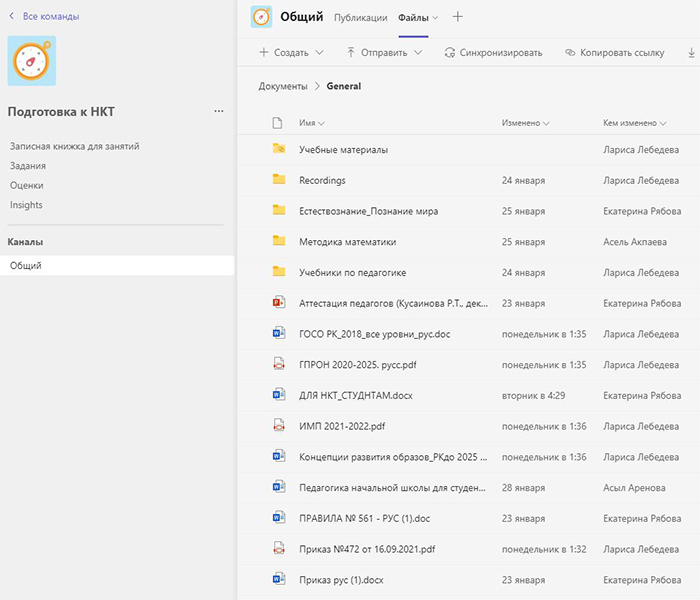Click Word icon of ДЛЯ НКТ_СТУДНТАМ.docx
This screenshot has width=700, height=600.
pyautogui.click(x=279, y=395)
